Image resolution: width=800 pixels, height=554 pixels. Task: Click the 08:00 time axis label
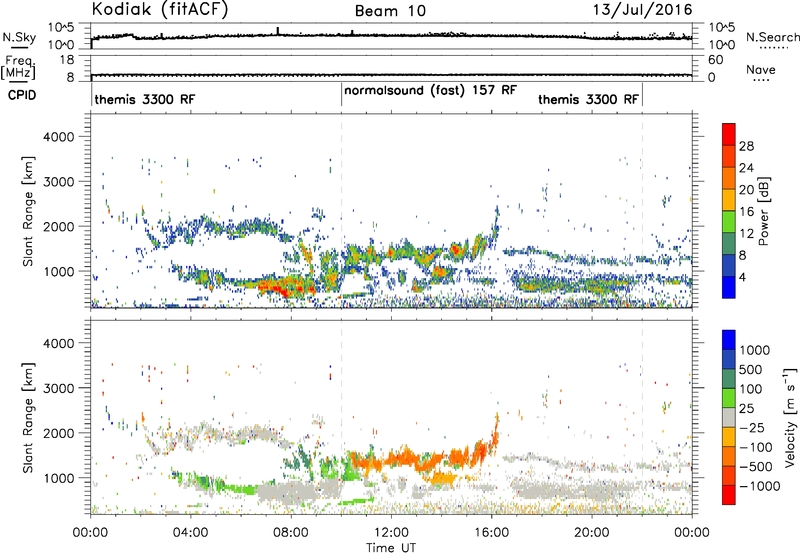(290, 533)
